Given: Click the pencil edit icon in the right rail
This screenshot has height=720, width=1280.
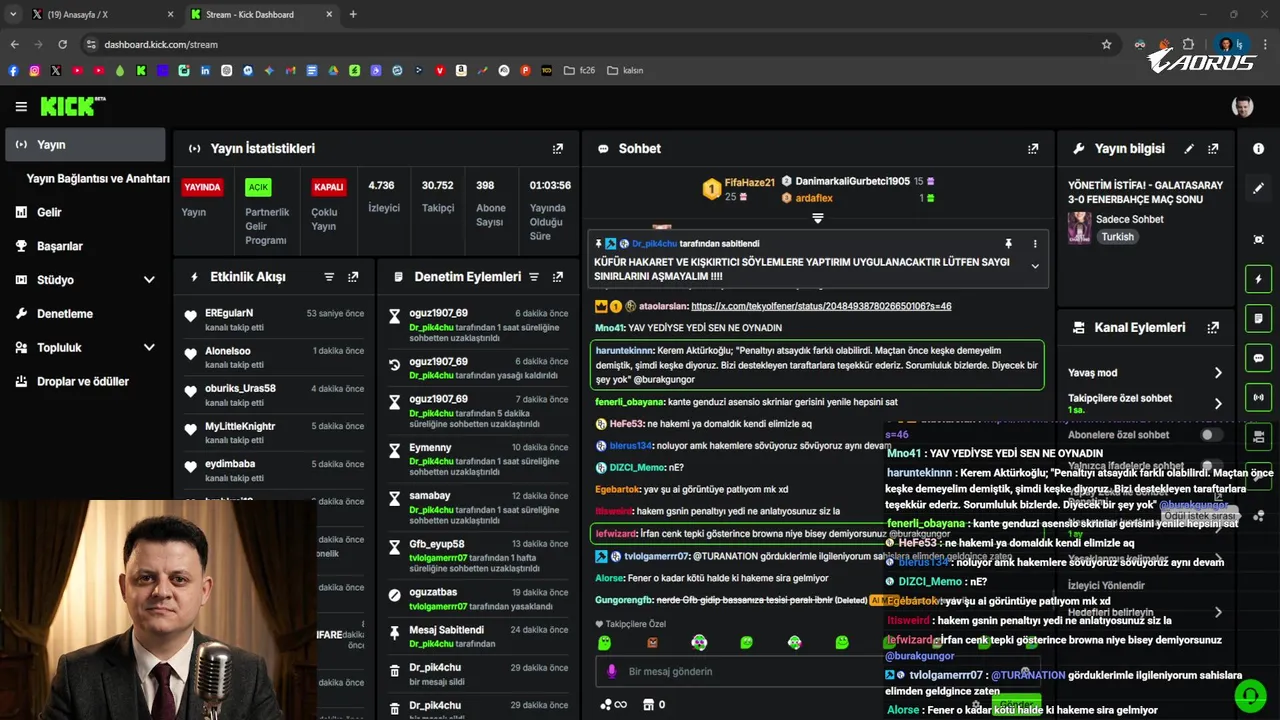Looking at the screenshot, I should click(1258, 188).
